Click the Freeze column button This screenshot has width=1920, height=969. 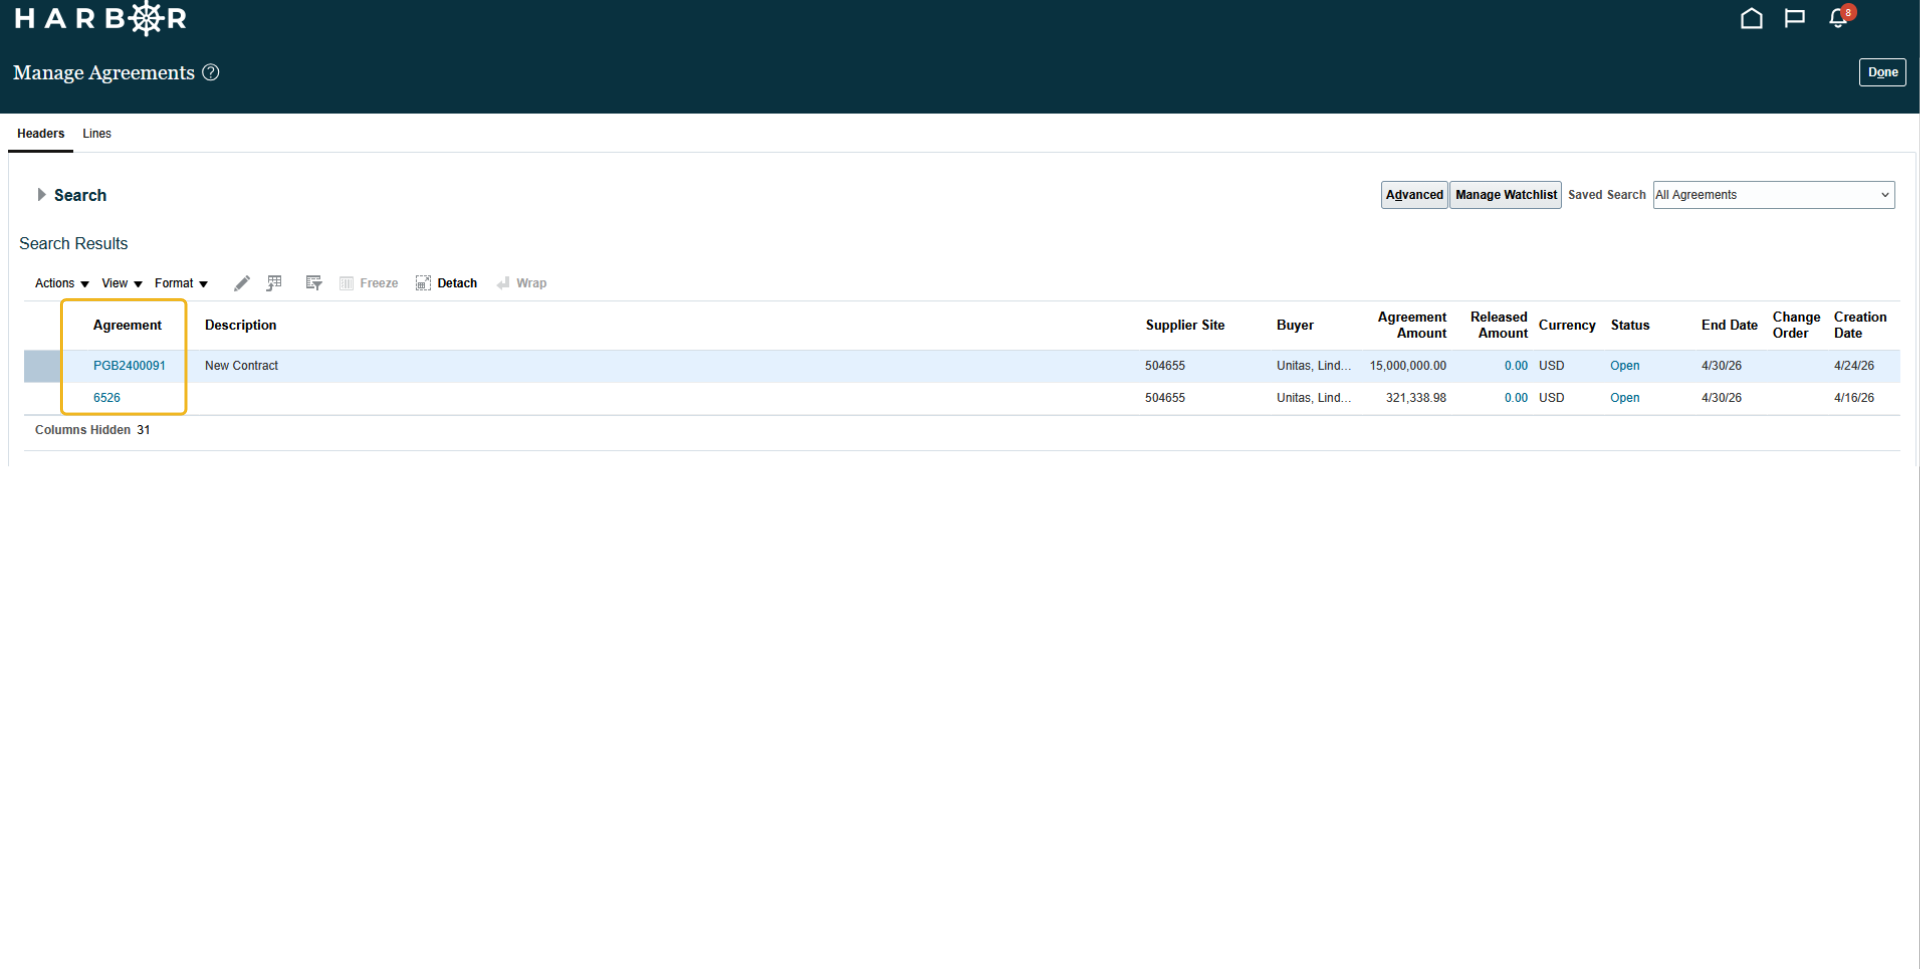click(368, 283)
